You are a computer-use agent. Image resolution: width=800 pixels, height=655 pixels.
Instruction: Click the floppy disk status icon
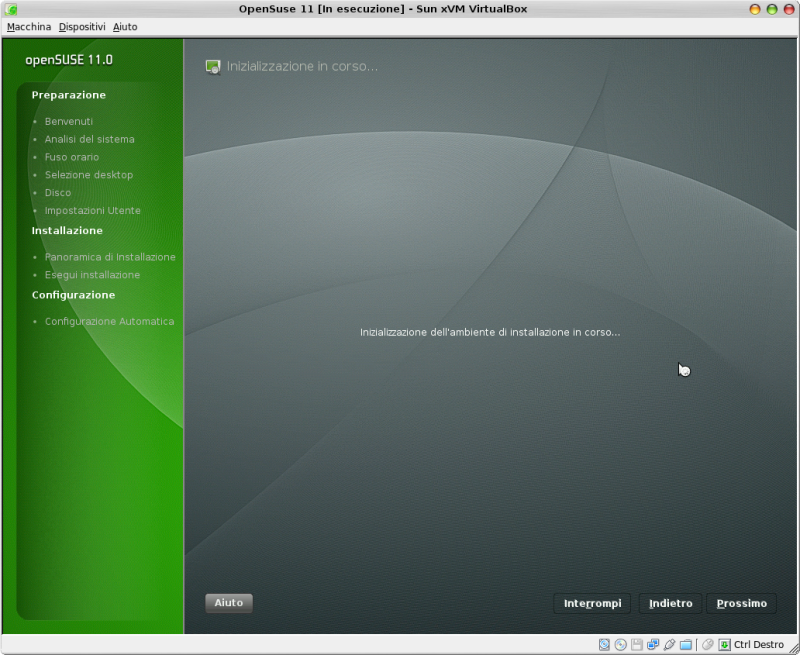(637, 645)
